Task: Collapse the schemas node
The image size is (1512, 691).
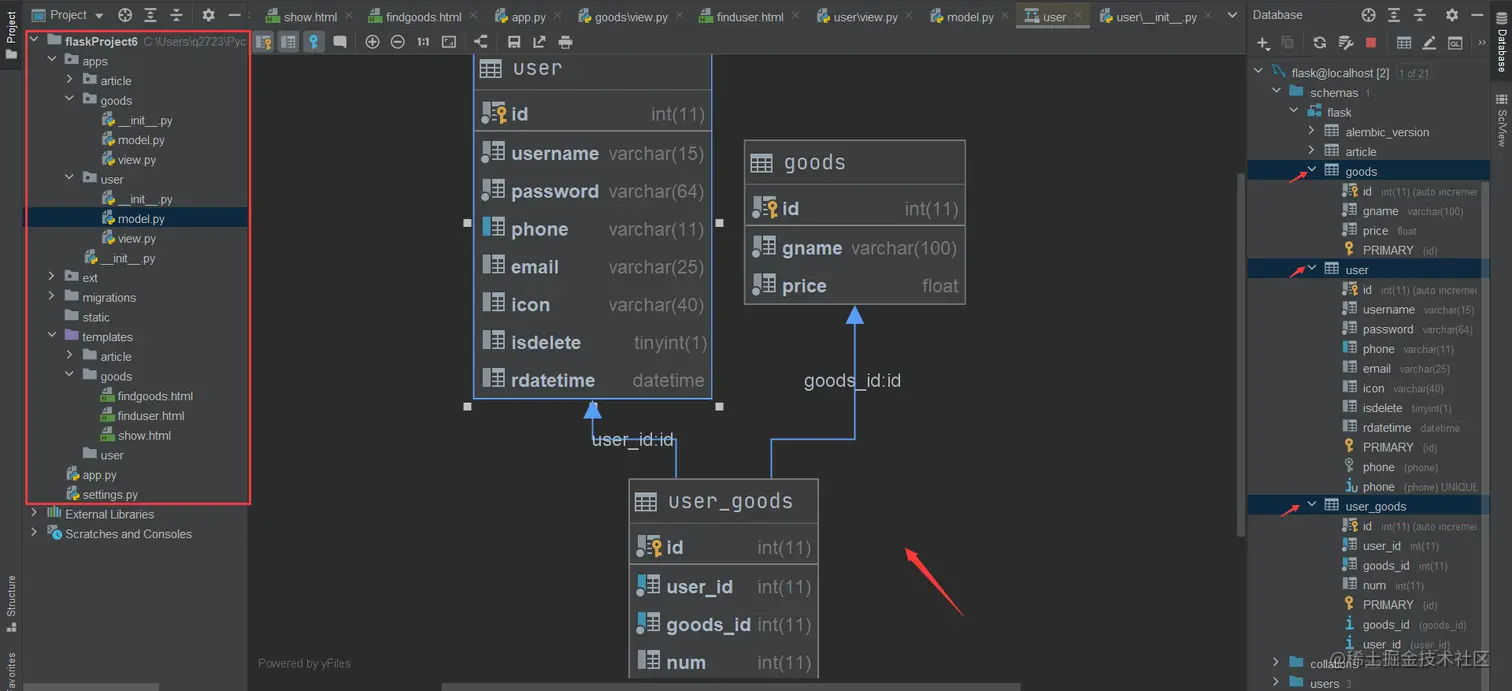Action: 1277,91
